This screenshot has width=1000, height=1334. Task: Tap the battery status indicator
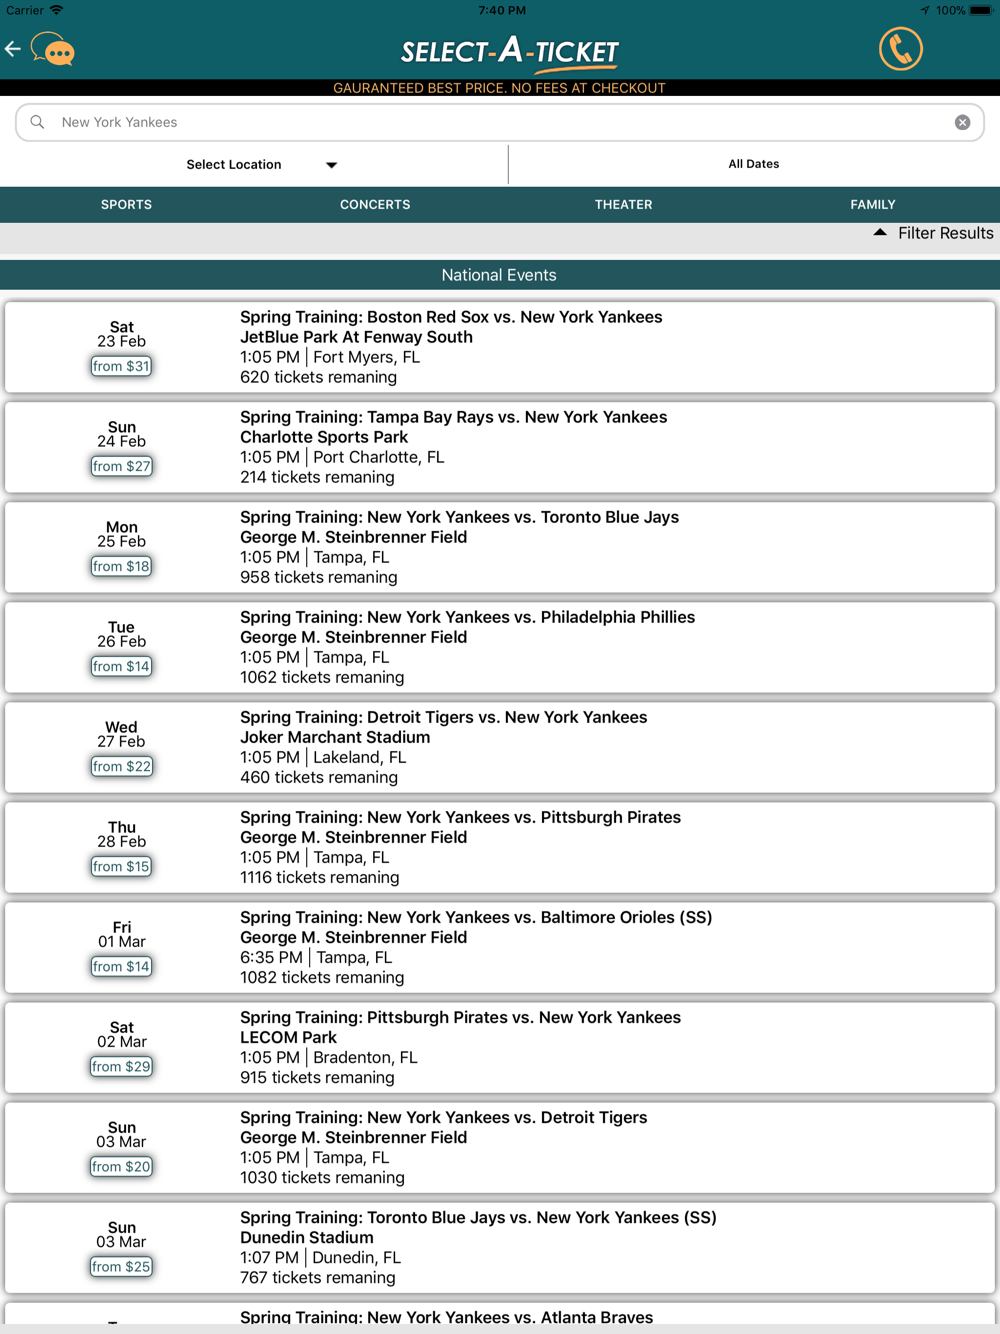(x=981, y=10)
